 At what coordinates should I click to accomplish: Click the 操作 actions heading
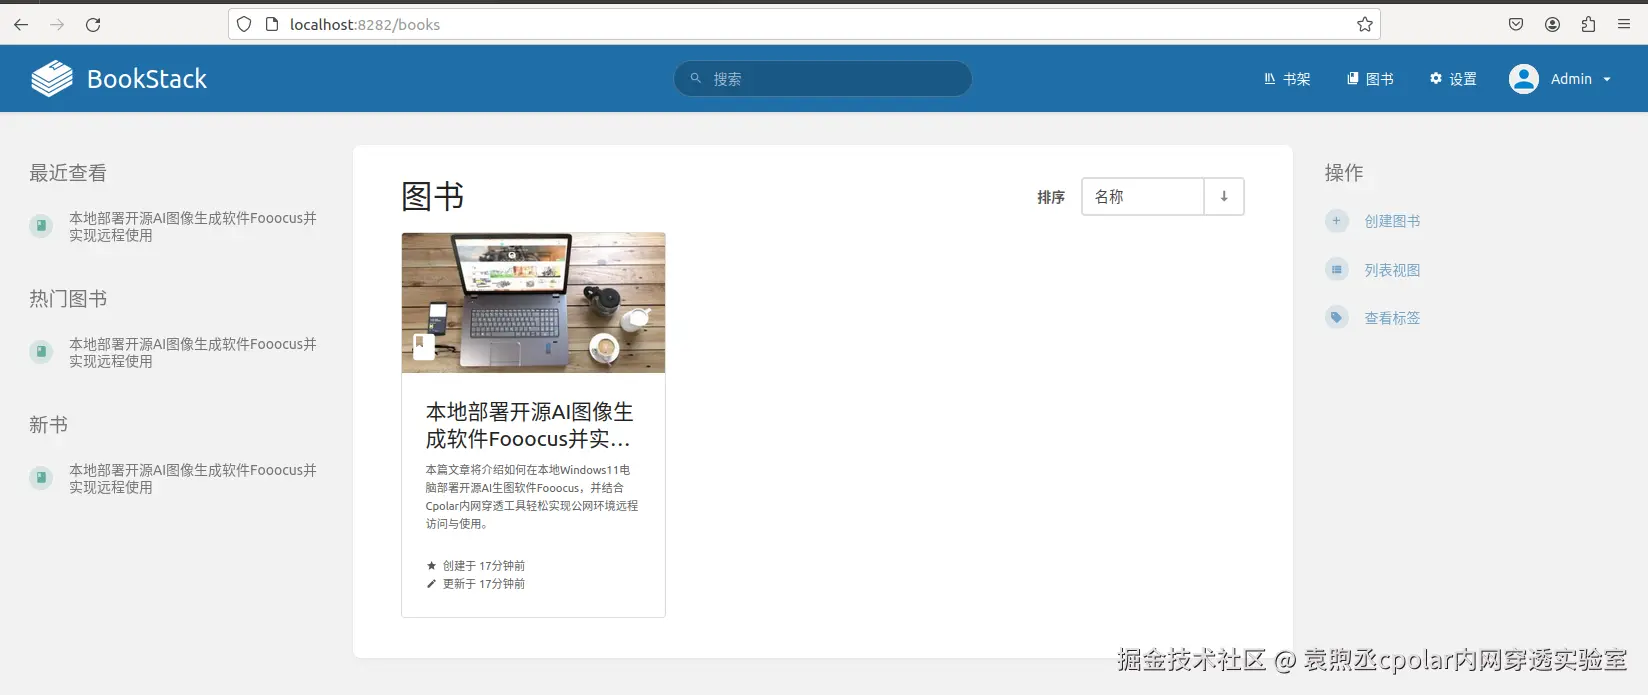pyautogui.click(x=1344, y=173)
